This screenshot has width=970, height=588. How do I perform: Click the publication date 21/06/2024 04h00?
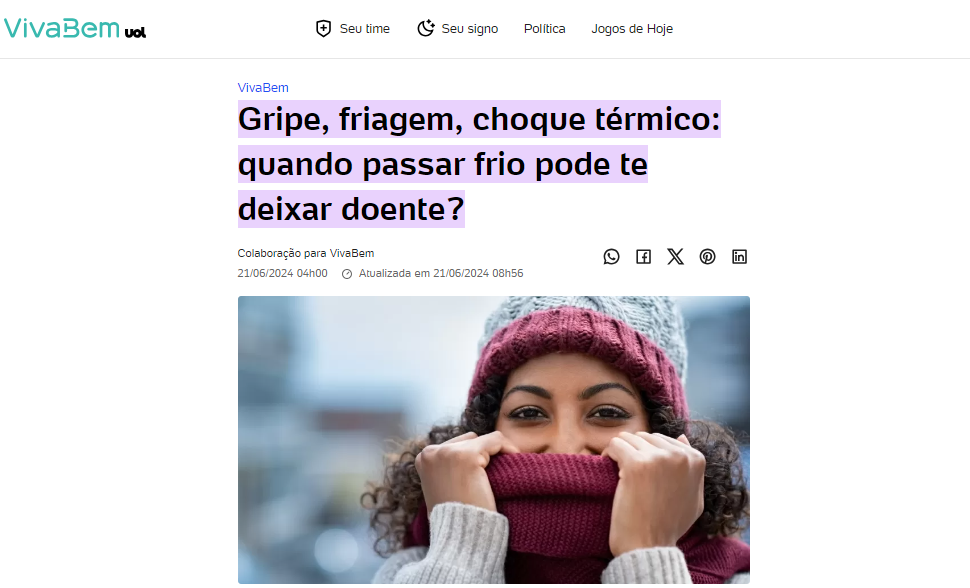click(282, 273)
